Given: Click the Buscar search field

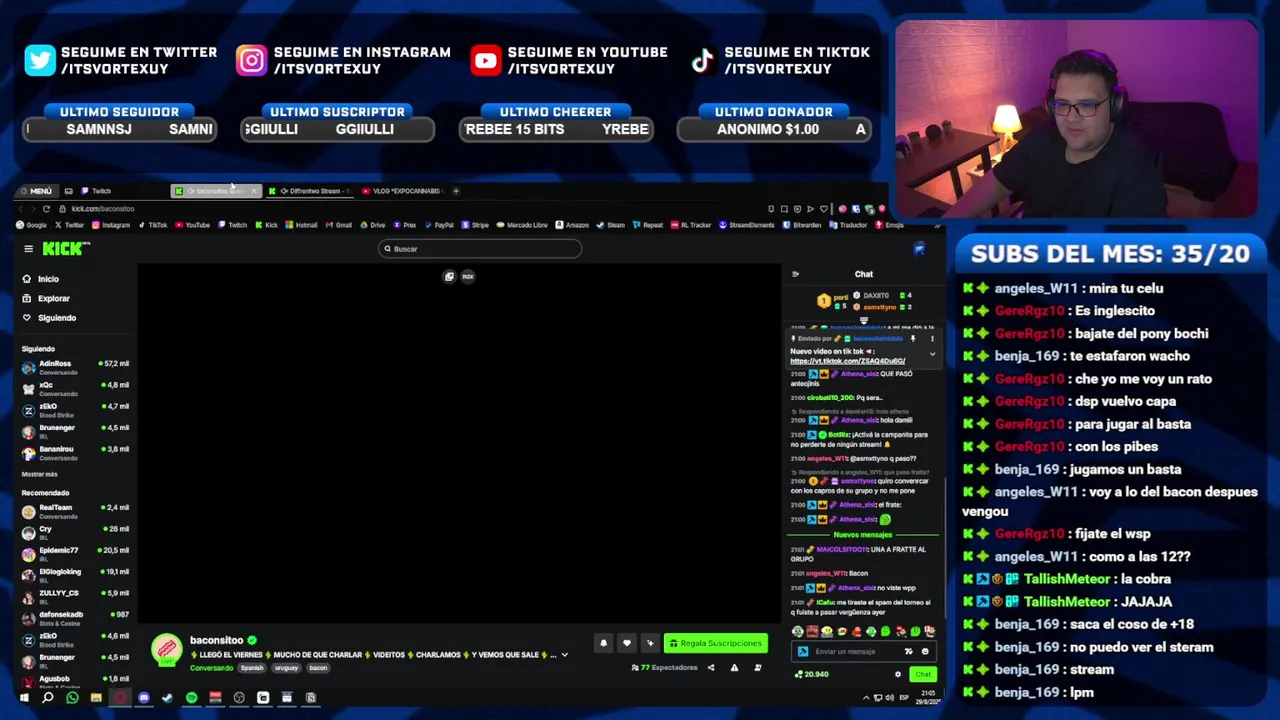Looking at the screenshot, I should [480, 249].
